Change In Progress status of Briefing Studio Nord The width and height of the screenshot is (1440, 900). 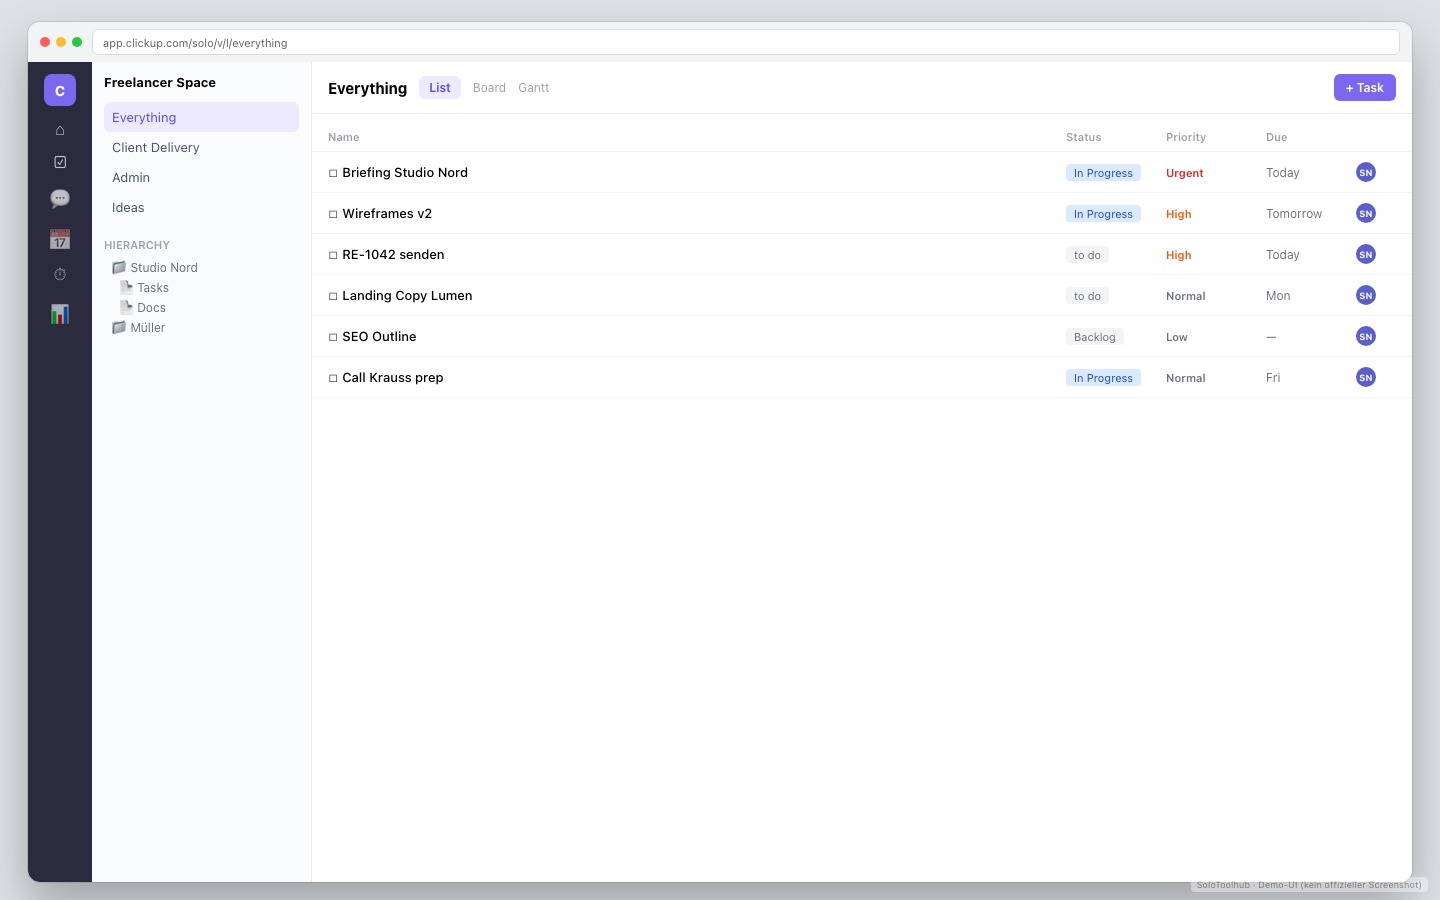(1103, 173)
